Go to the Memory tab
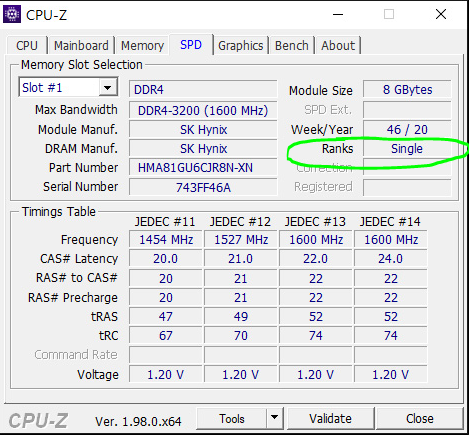This screenshot has height=435, width=469. tap(142, 46)
